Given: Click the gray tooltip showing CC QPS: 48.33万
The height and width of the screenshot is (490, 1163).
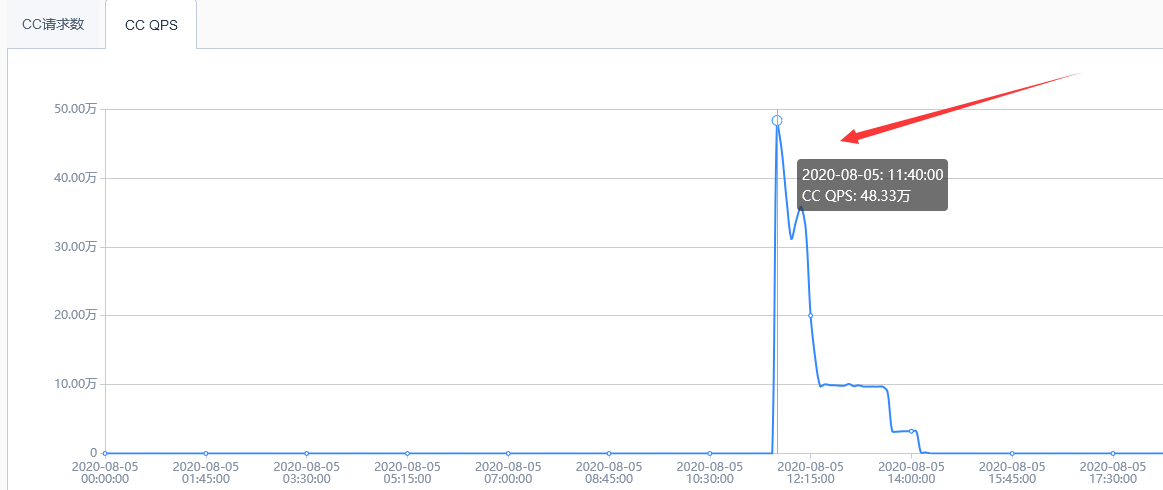Looking at the screenshot, I should [872, 185].
